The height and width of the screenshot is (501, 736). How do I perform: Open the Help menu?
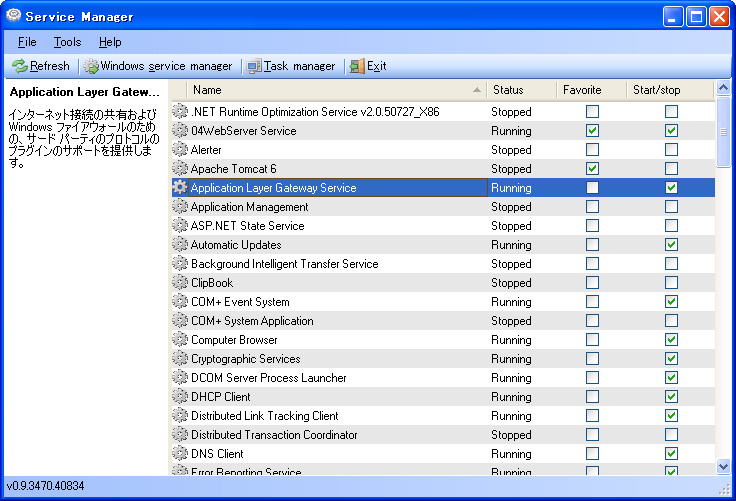(x=110, y=42)
